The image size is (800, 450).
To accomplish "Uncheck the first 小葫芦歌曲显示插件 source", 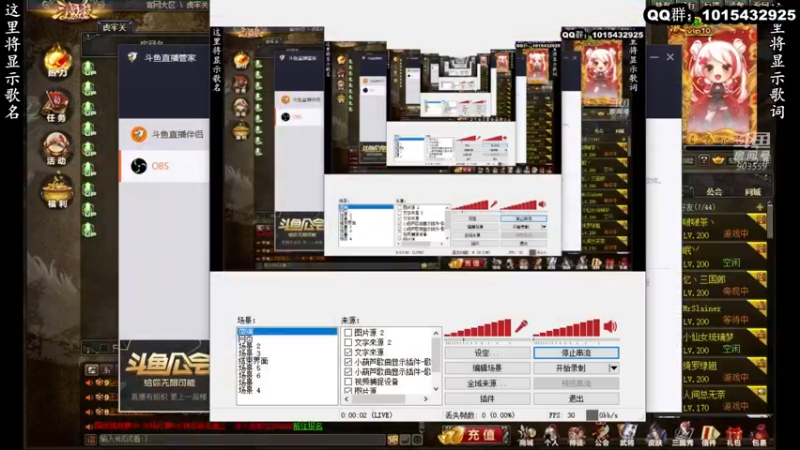I will coord(348,362).
